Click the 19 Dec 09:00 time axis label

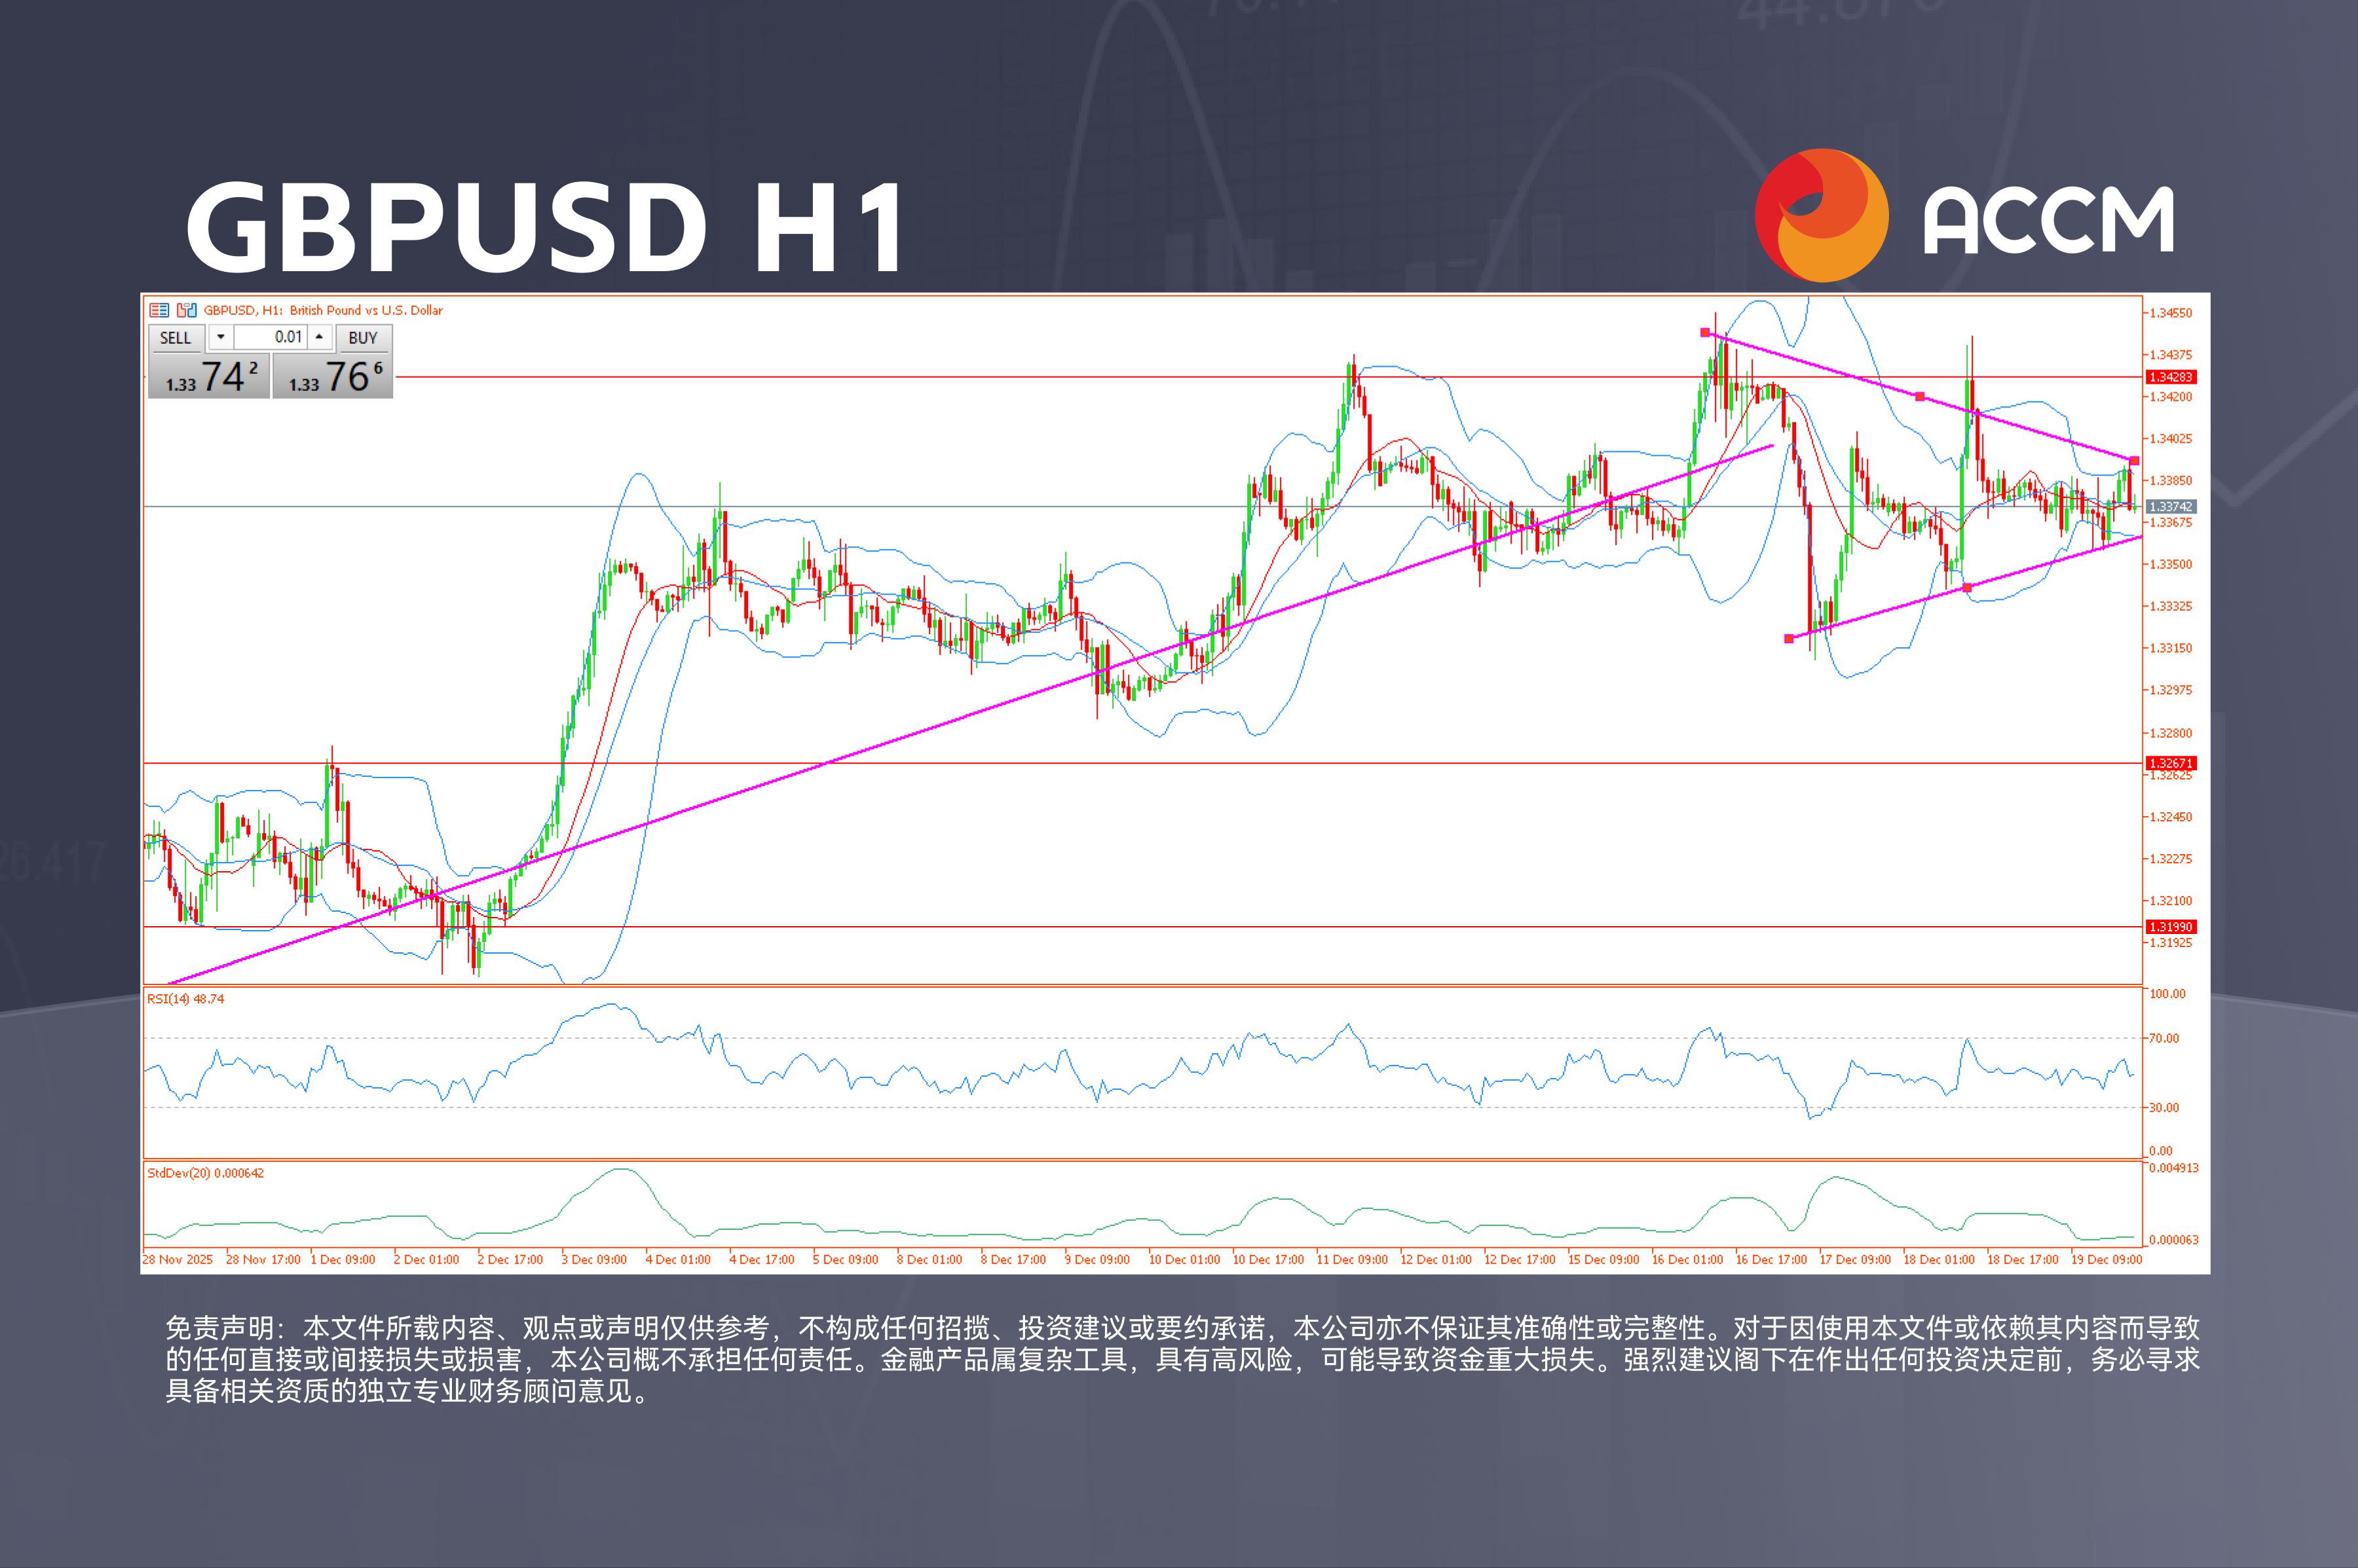2106,1259
